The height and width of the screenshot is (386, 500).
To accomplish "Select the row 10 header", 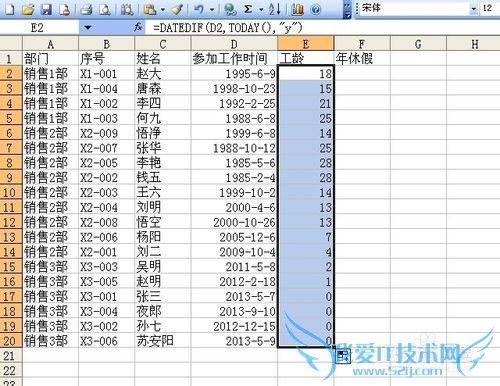I will tap(11, 192).
